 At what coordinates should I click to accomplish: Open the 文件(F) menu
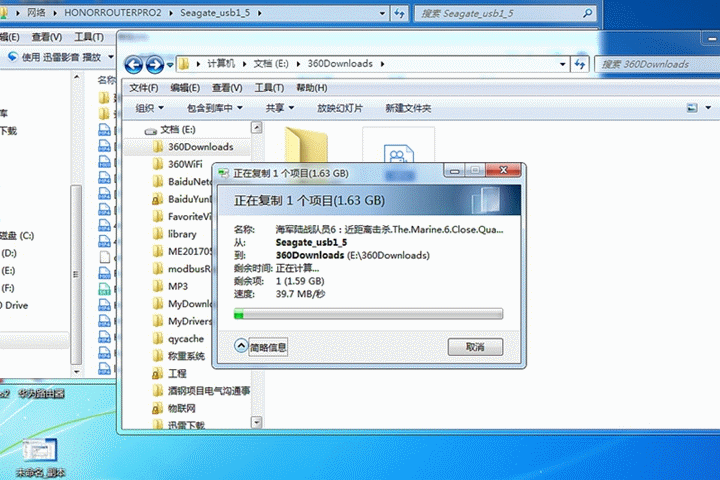coord(143,88)
